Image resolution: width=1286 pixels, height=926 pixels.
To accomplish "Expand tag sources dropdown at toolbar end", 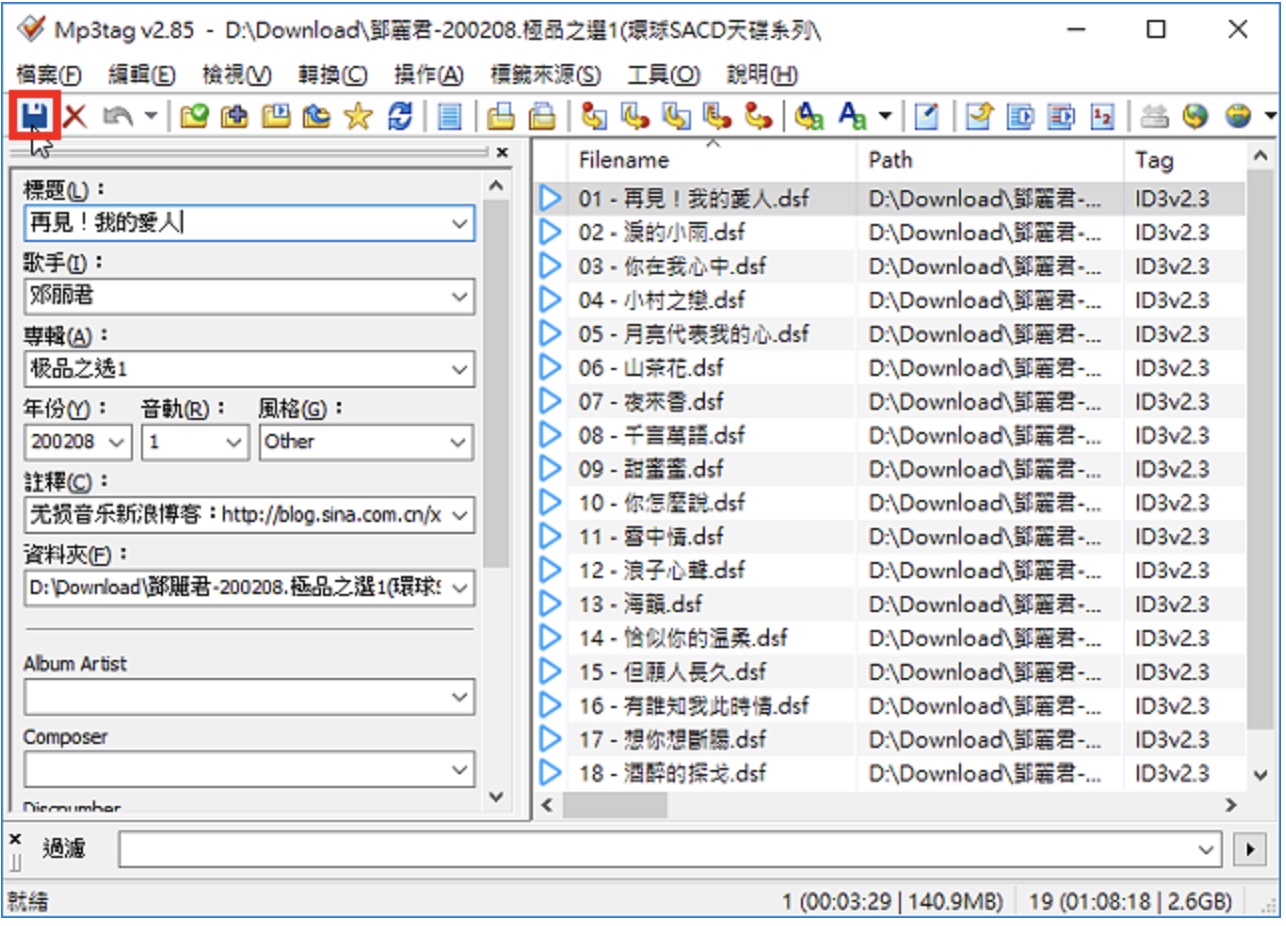I will [1270, 116].
